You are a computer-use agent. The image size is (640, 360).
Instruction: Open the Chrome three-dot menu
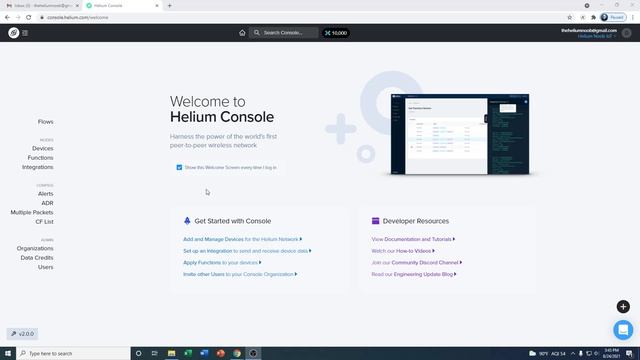click(633, 18)
